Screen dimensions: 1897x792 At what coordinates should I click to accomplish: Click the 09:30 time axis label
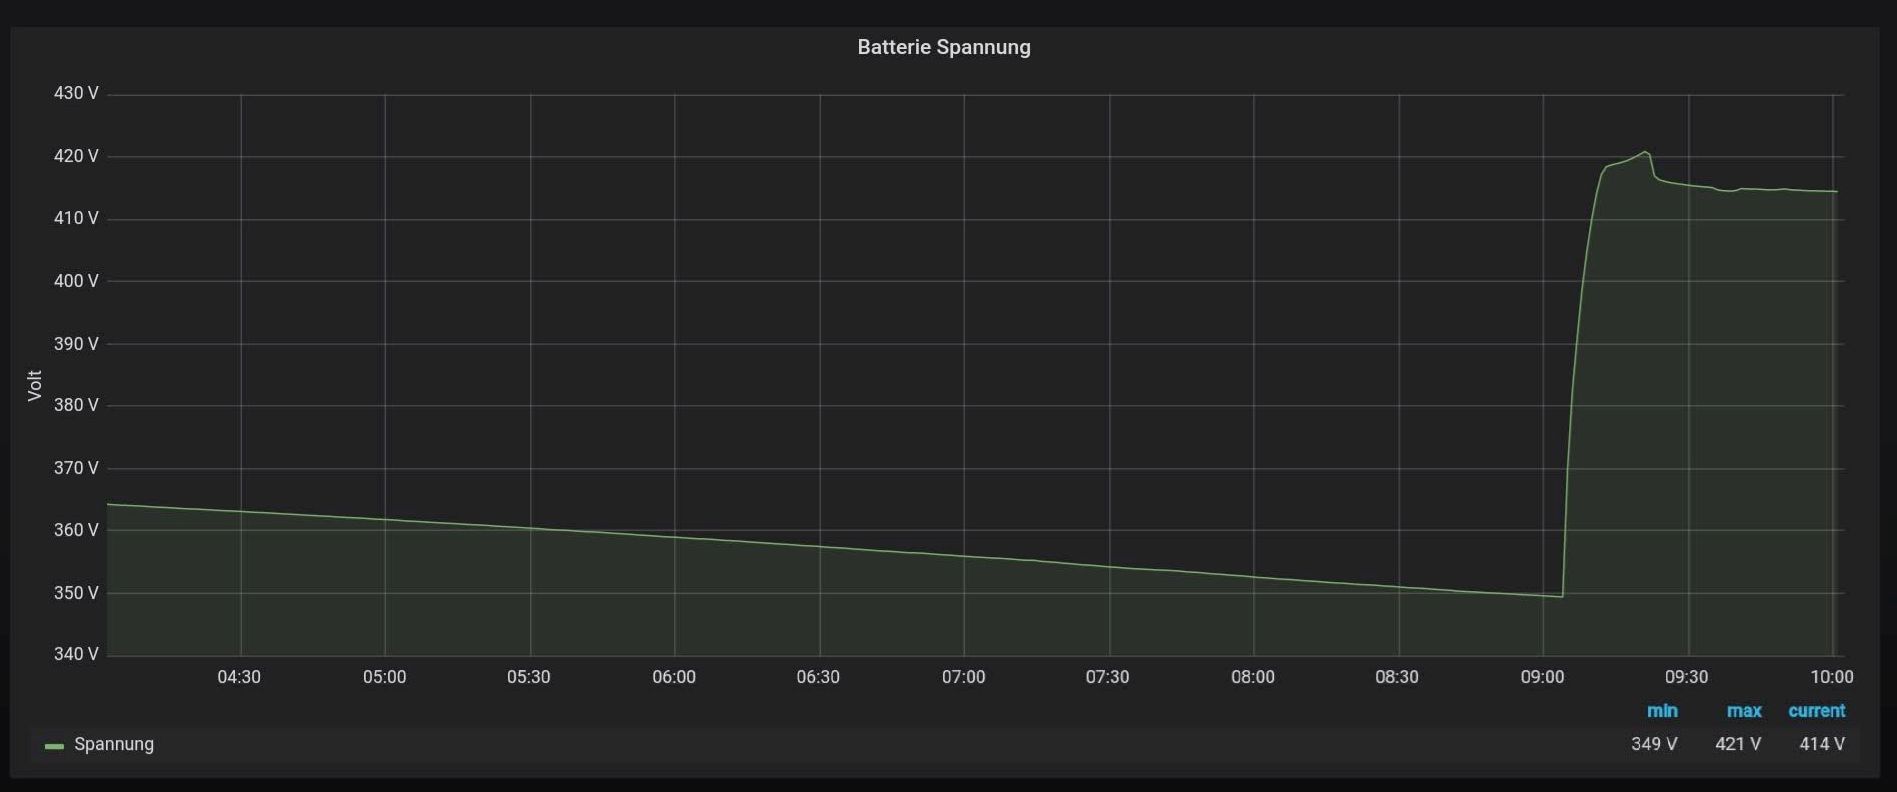[x=1687, y=677]
